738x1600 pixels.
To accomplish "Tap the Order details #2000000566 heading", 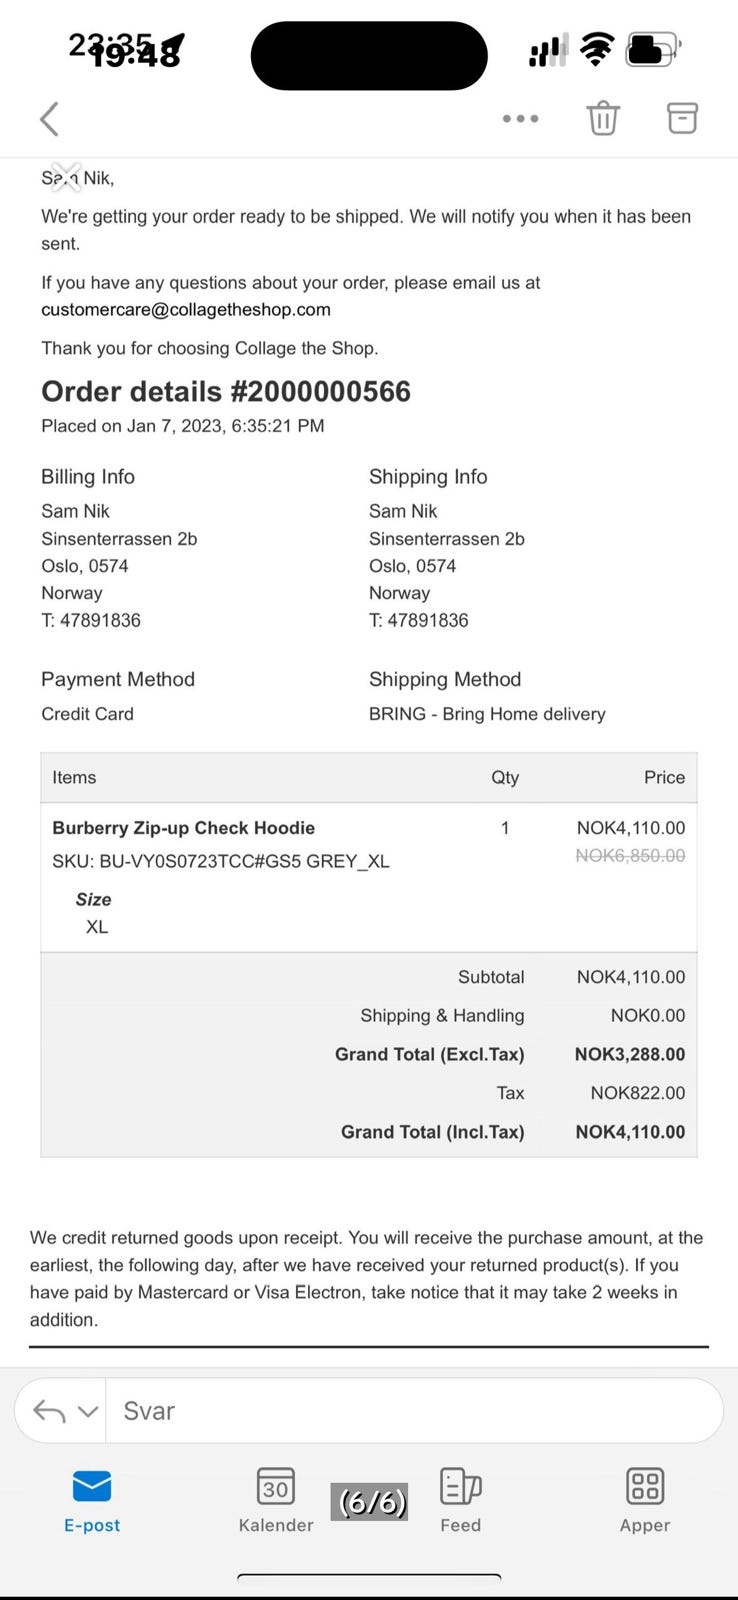I will coord(226,391).
